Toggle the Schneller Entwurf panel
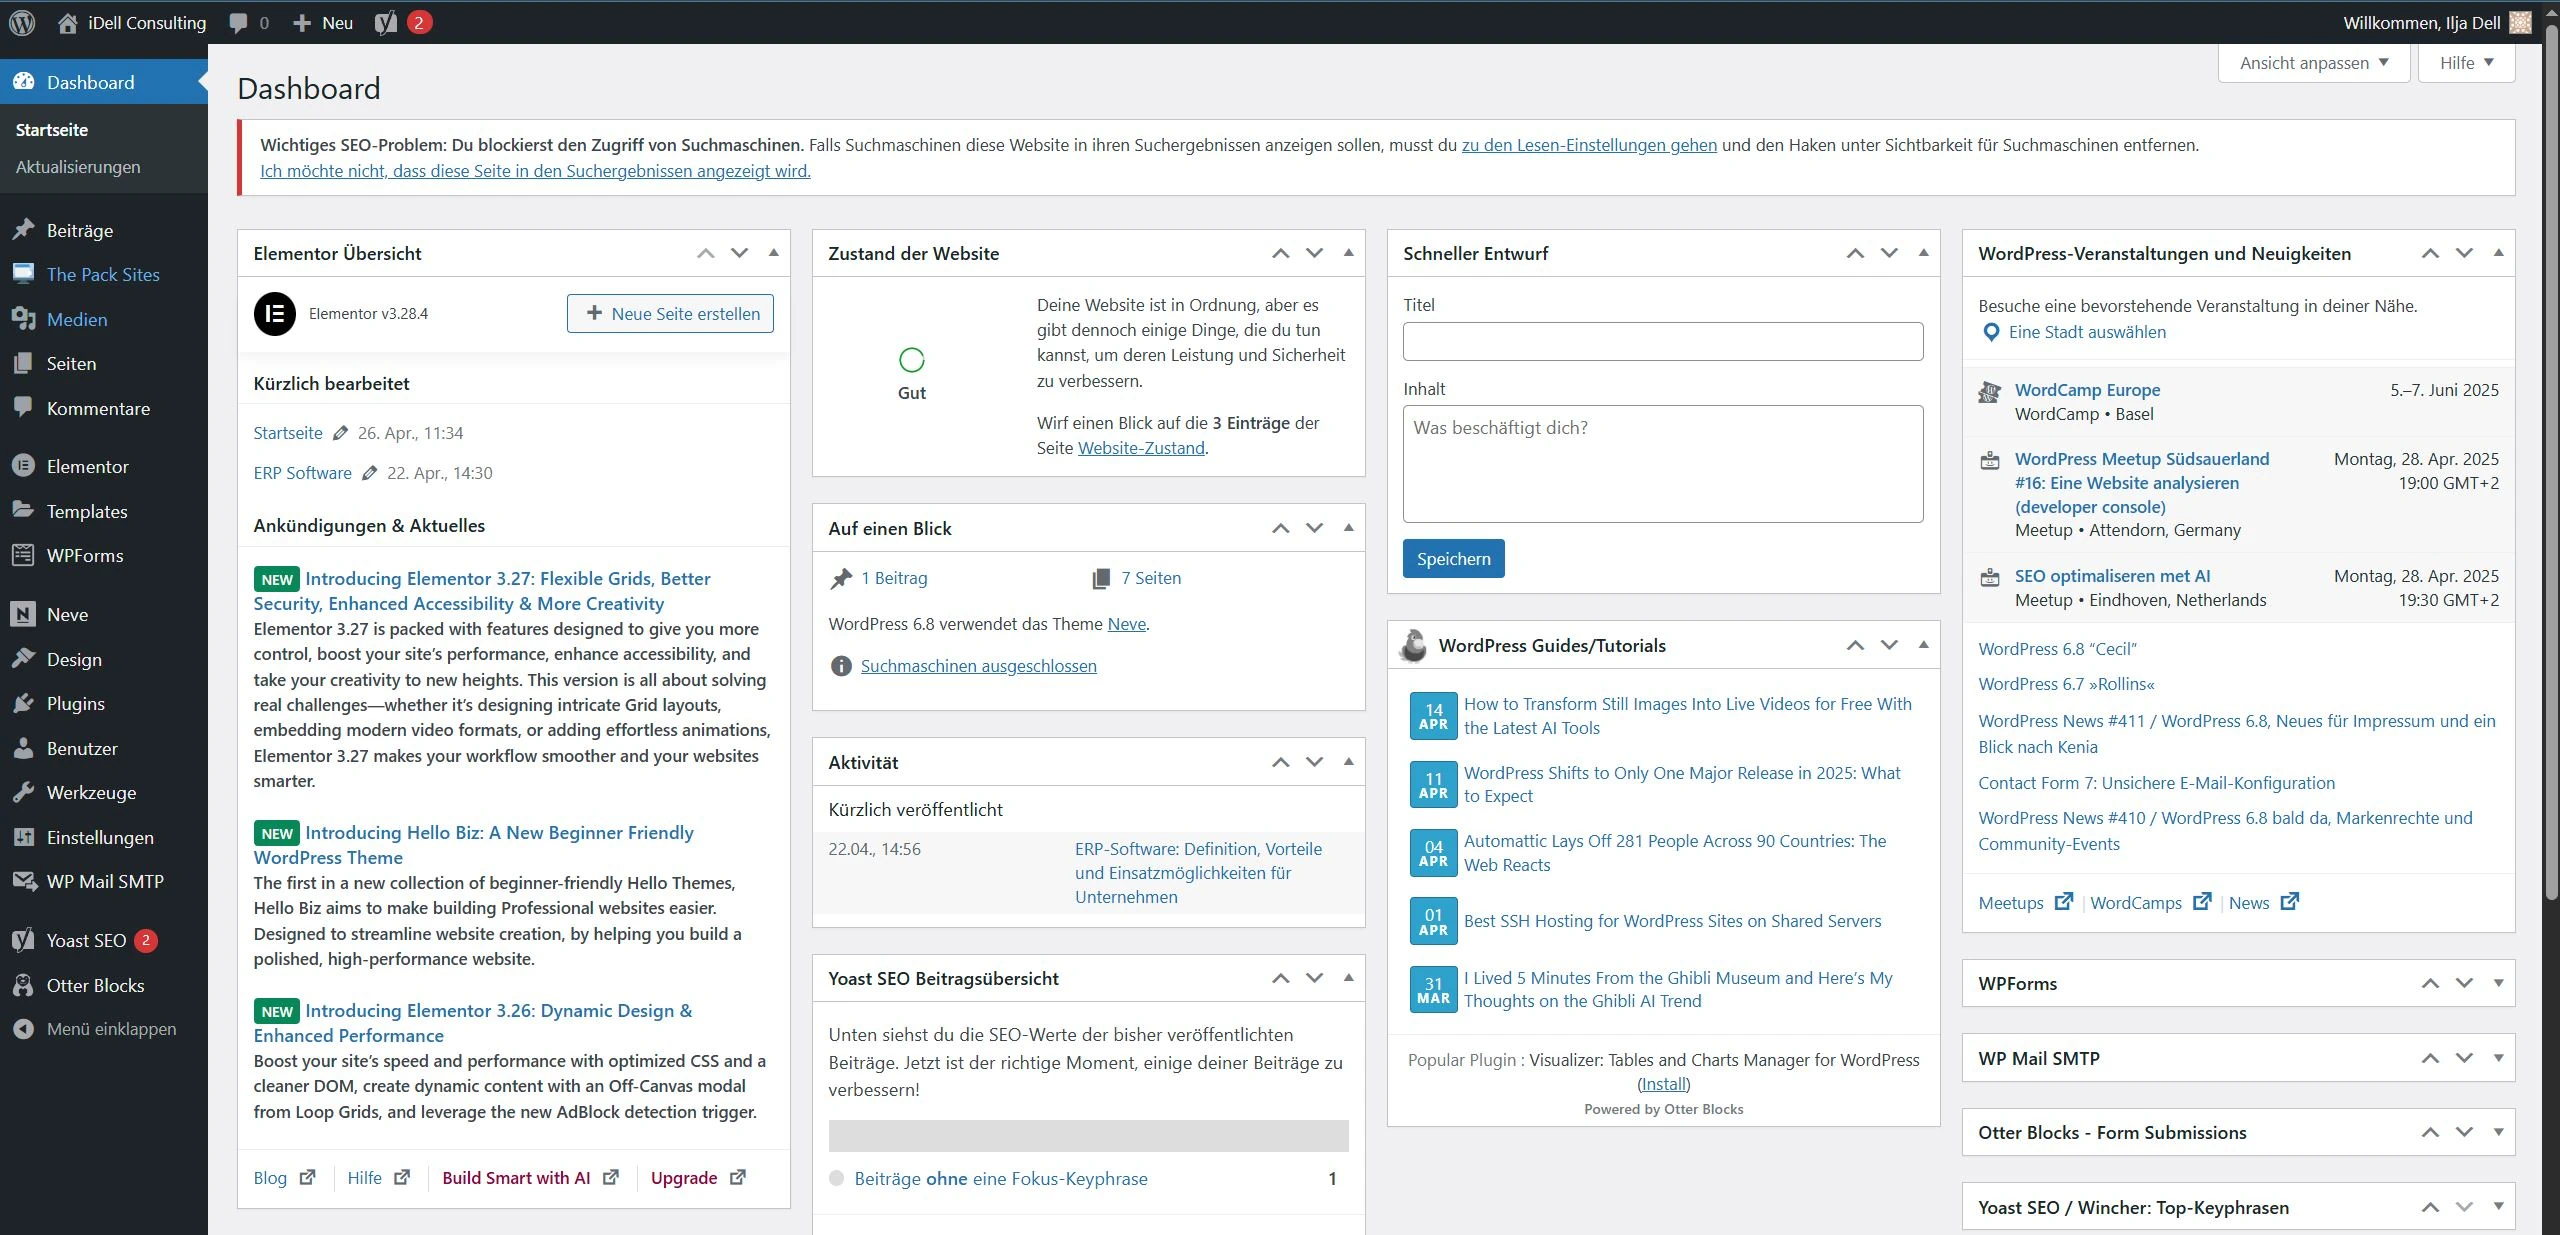The image size is (2560, 1235). coord(1923,253)
